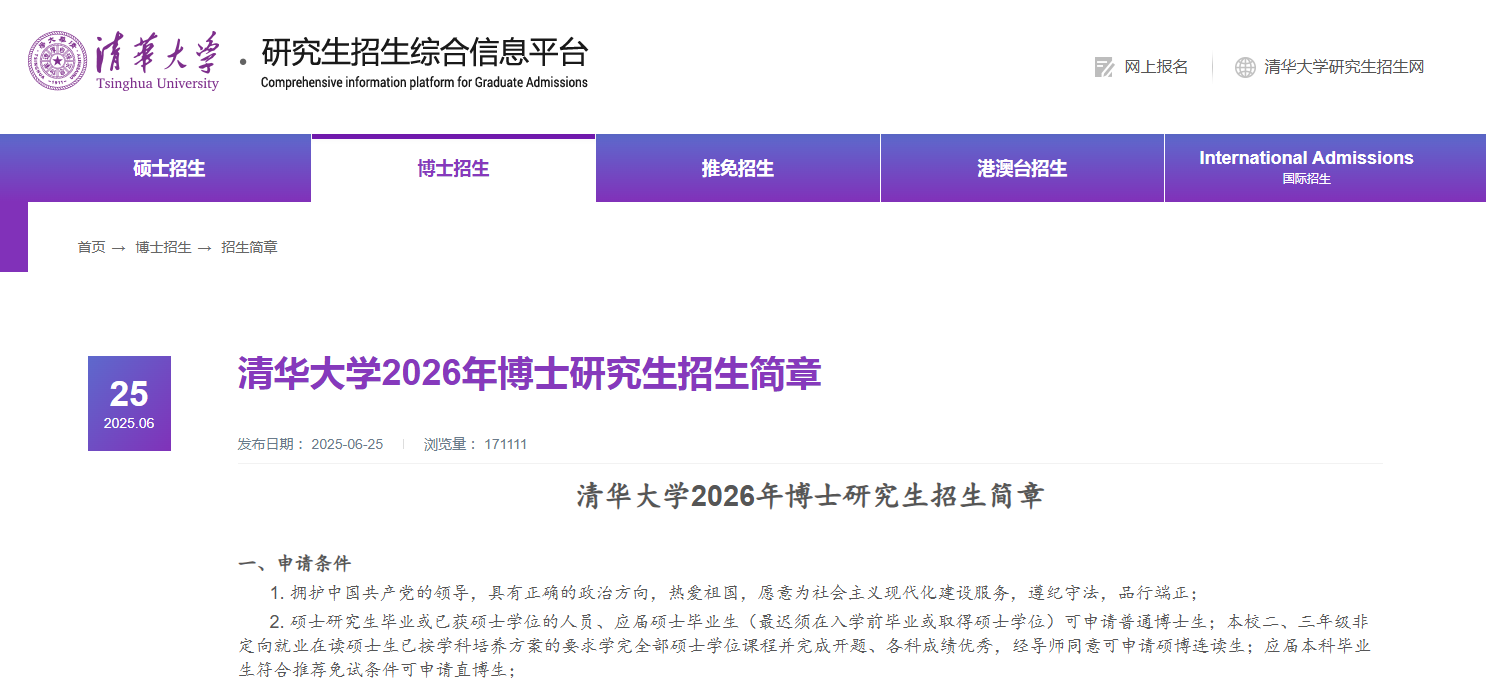Click the Tsinghua University logo emblem
The width and height of the screenshot is (1486, 681).
click(57, 61)
